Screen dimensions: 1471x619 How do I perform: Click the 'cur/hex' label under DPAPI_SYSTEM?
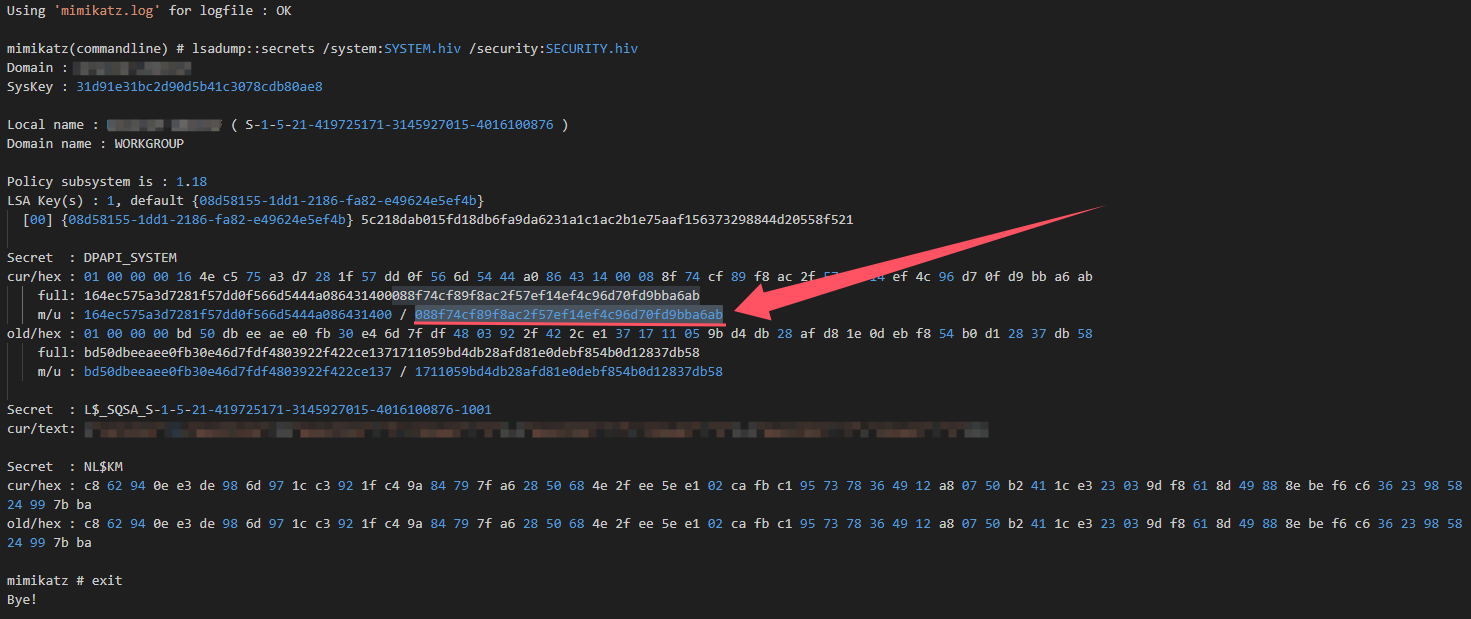34,277
